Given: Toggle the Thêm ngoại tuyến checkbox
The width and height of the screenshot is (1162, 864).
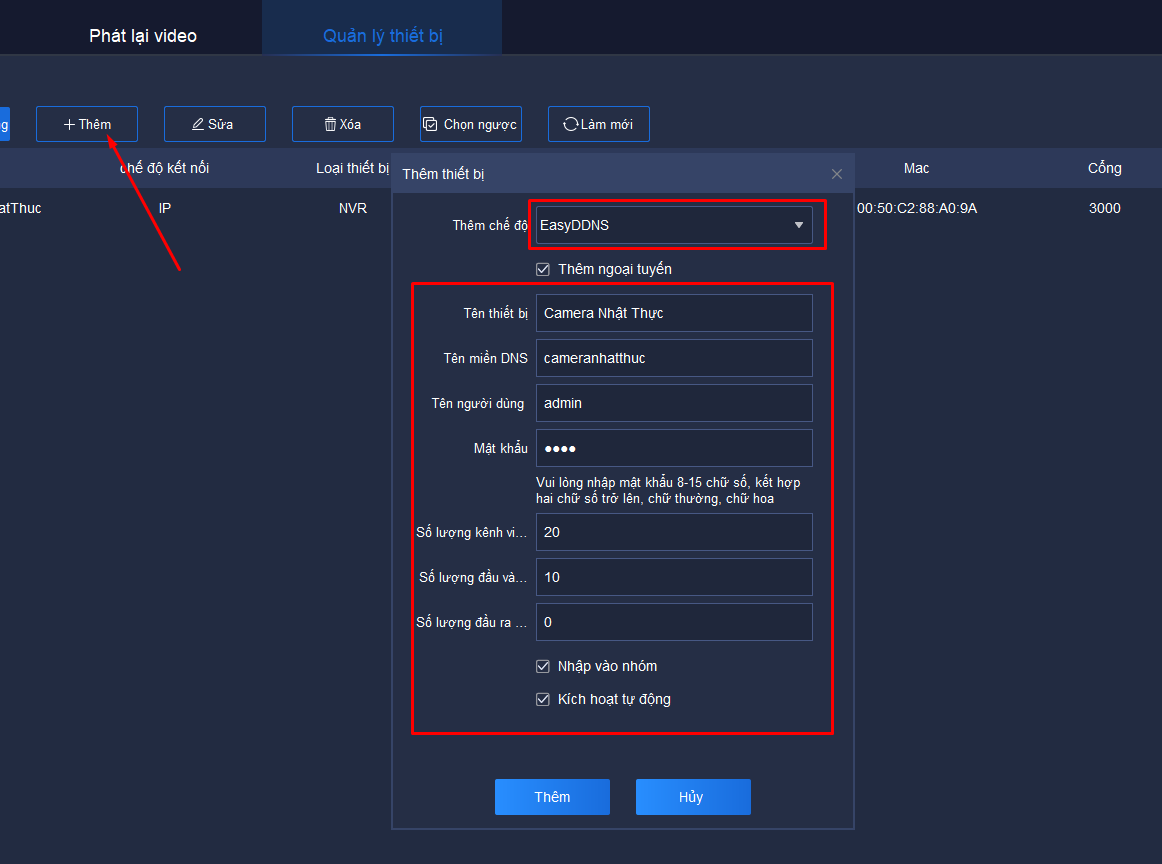Looking at the screenshot, I should click(x=543, y=269).
